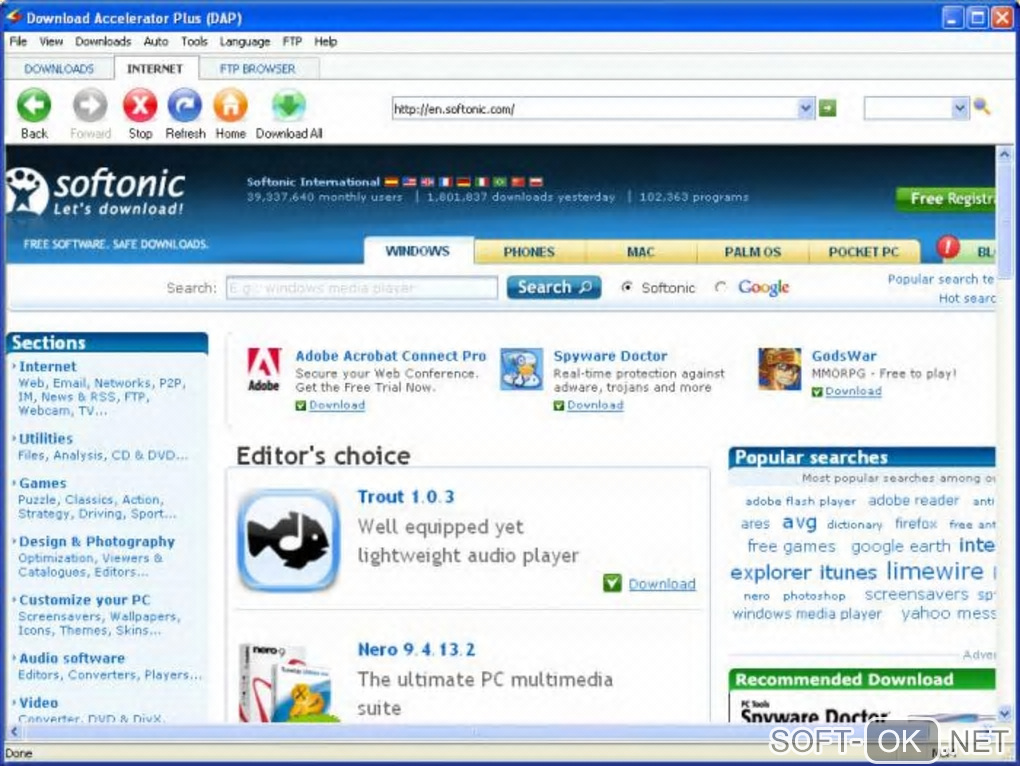Image resolution: width=1020 pixels, height=766 pixels.
Task: Click Download link under GodsWar
Action: [x=853, y=391]
